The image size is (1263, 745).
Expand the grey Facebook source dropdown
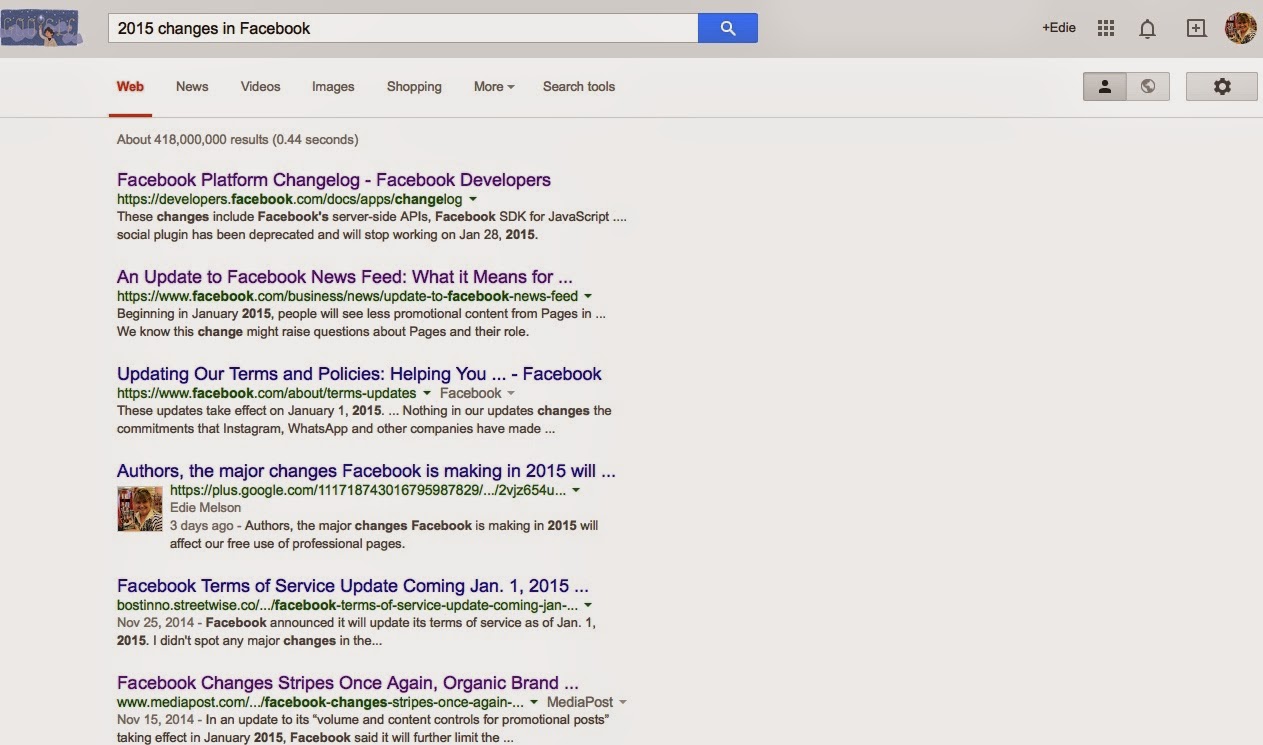[476, 394]
